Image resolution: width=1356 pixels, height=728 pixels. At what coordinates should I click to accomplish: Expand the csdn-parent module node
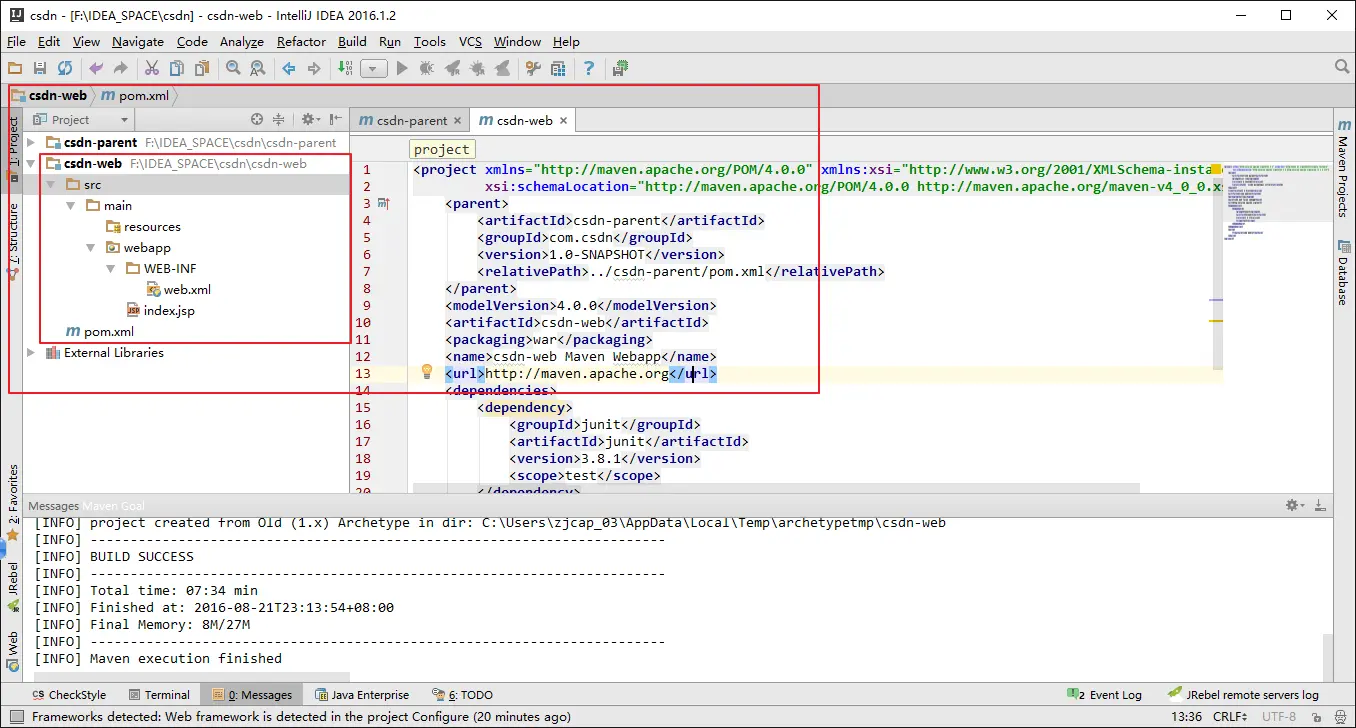point(32,143)
